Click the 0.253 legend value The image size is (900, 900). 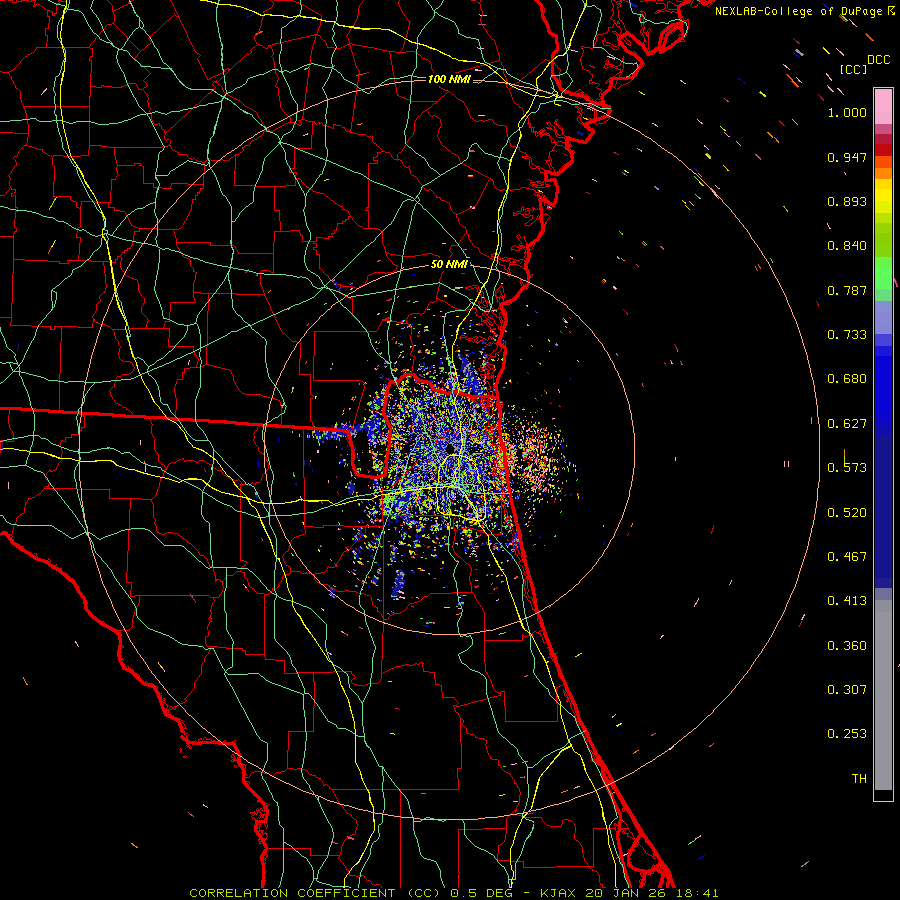coord(847,734)
